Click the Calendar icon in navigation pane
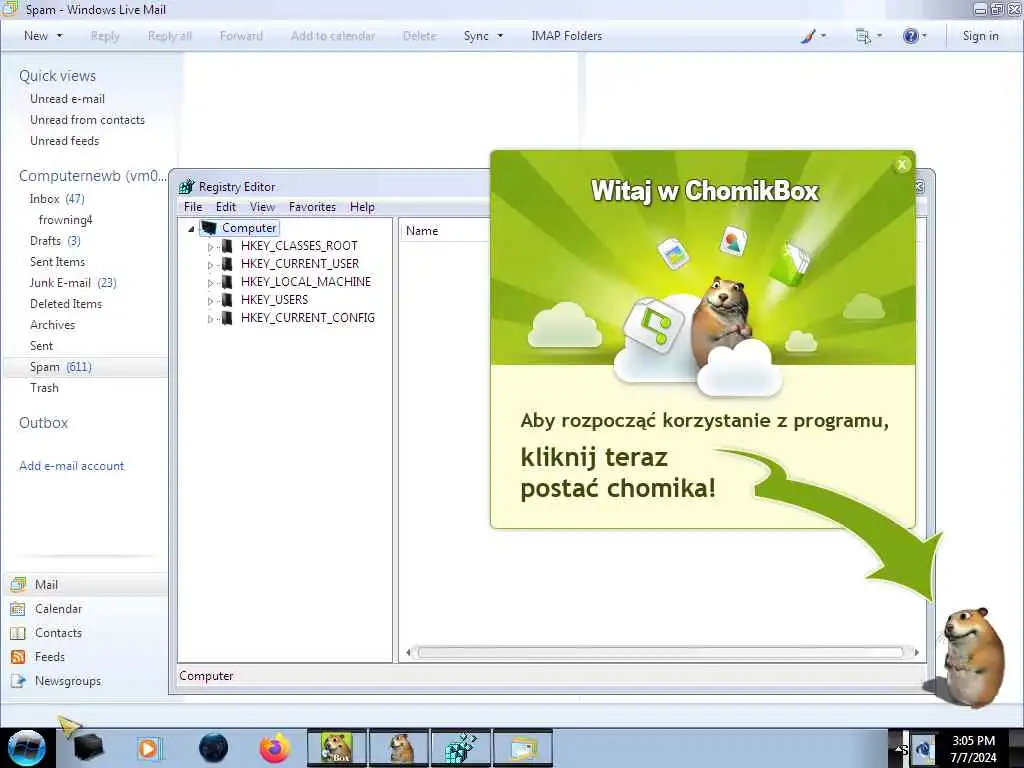The height and width of the screenshot is (768, 1024). 18,609
